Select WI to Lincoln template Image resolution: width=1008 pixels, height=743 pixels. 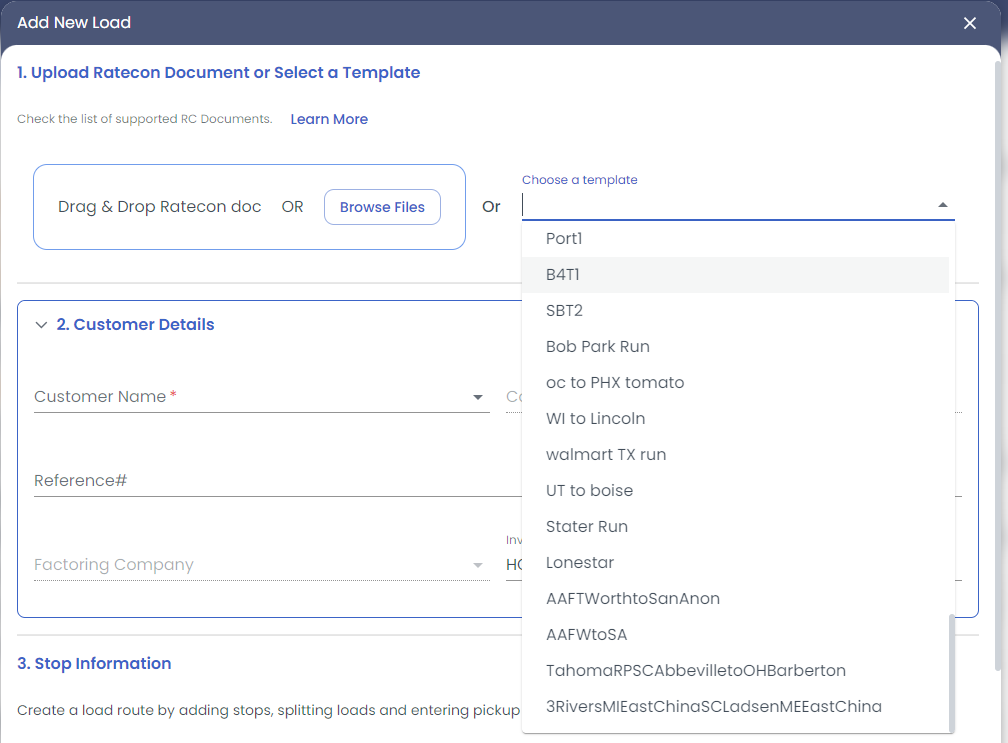(595, 418)
